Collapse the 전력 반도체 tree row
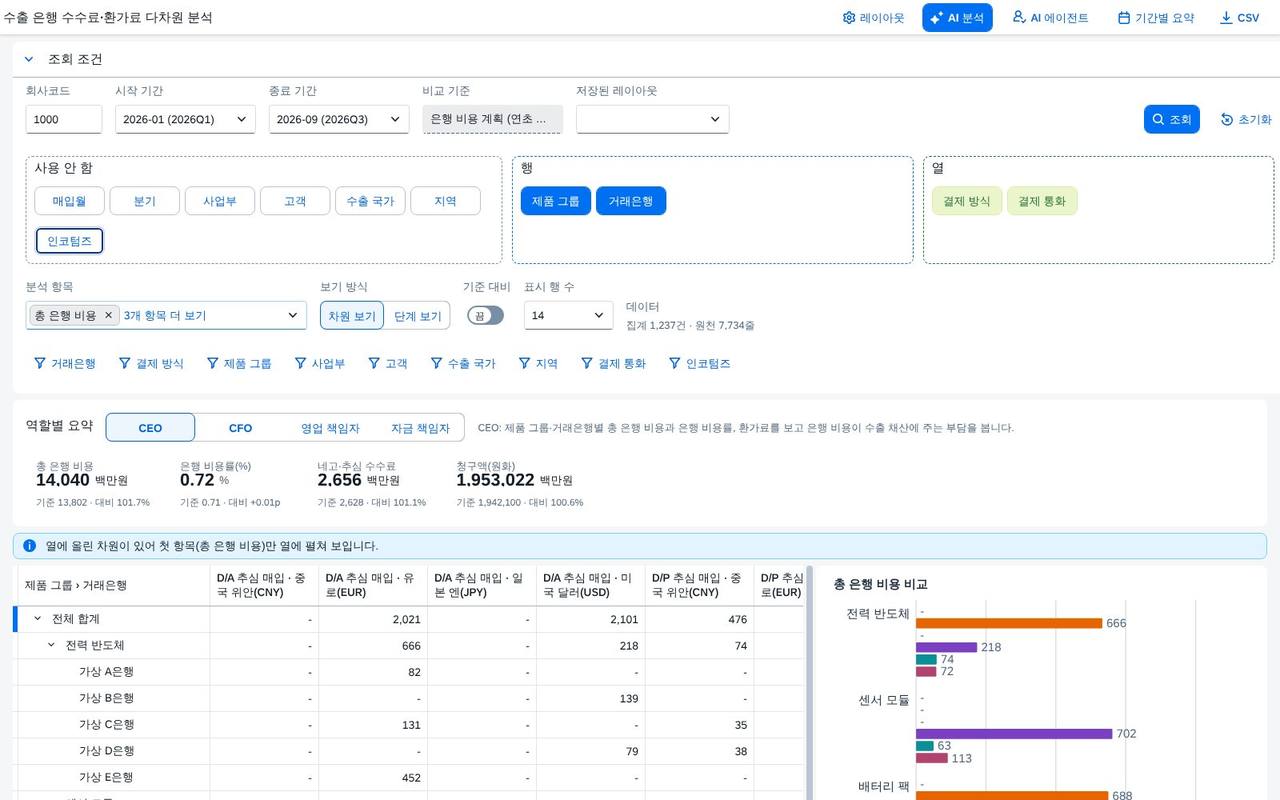 [x=52, y=645]
